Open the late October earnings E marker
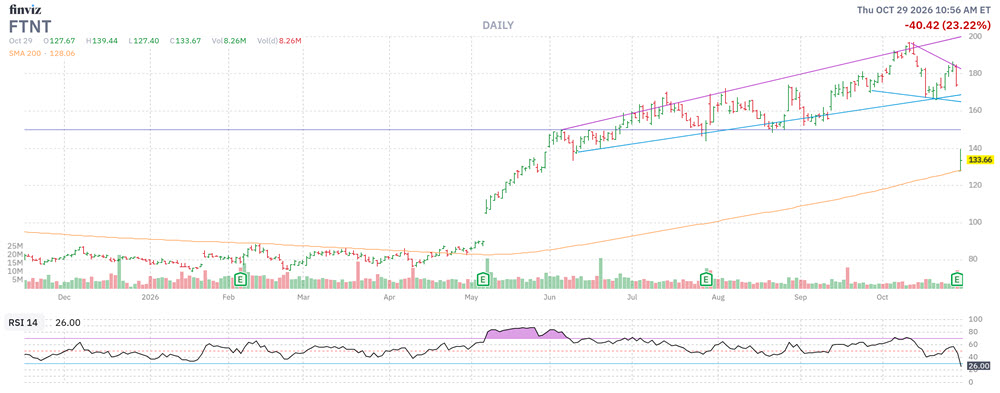This screenshot has width=1000, height=393. tap(957, 279)
